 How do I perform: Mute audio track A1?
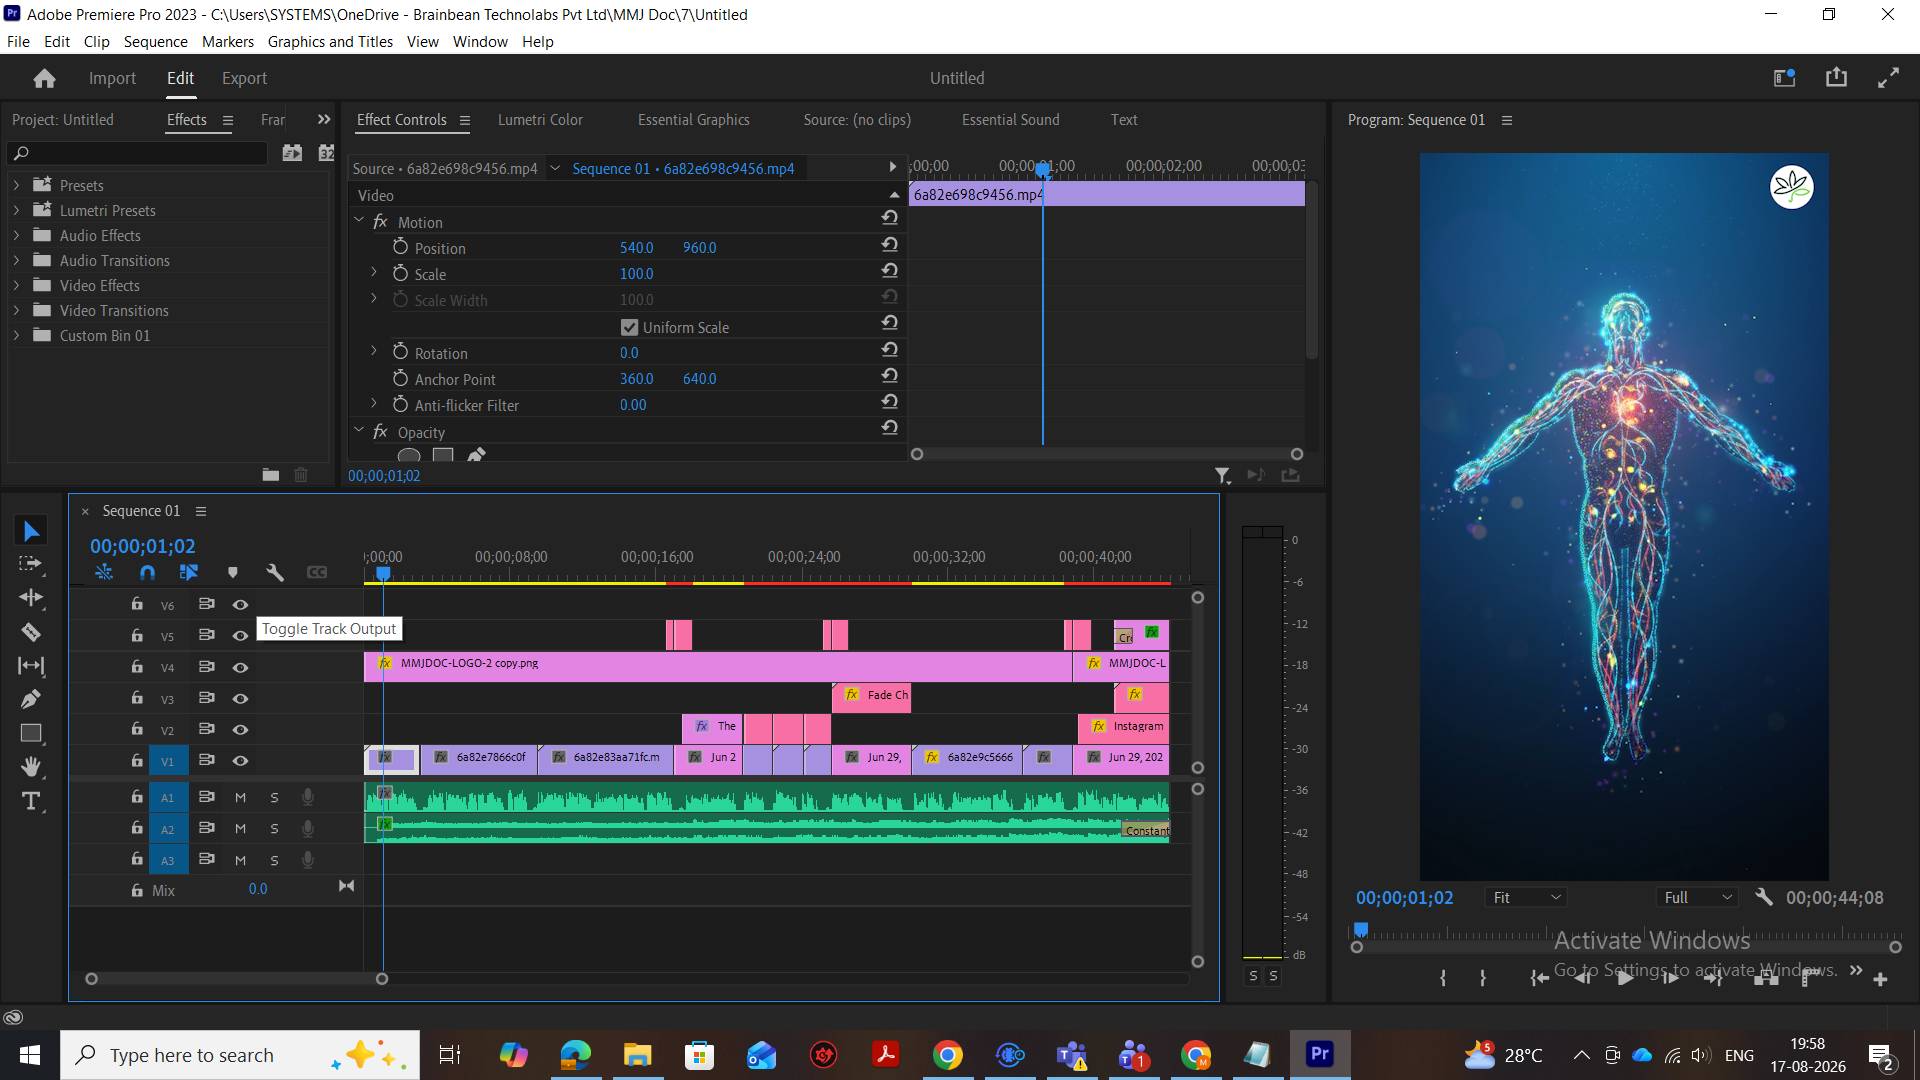click(240, 798)
